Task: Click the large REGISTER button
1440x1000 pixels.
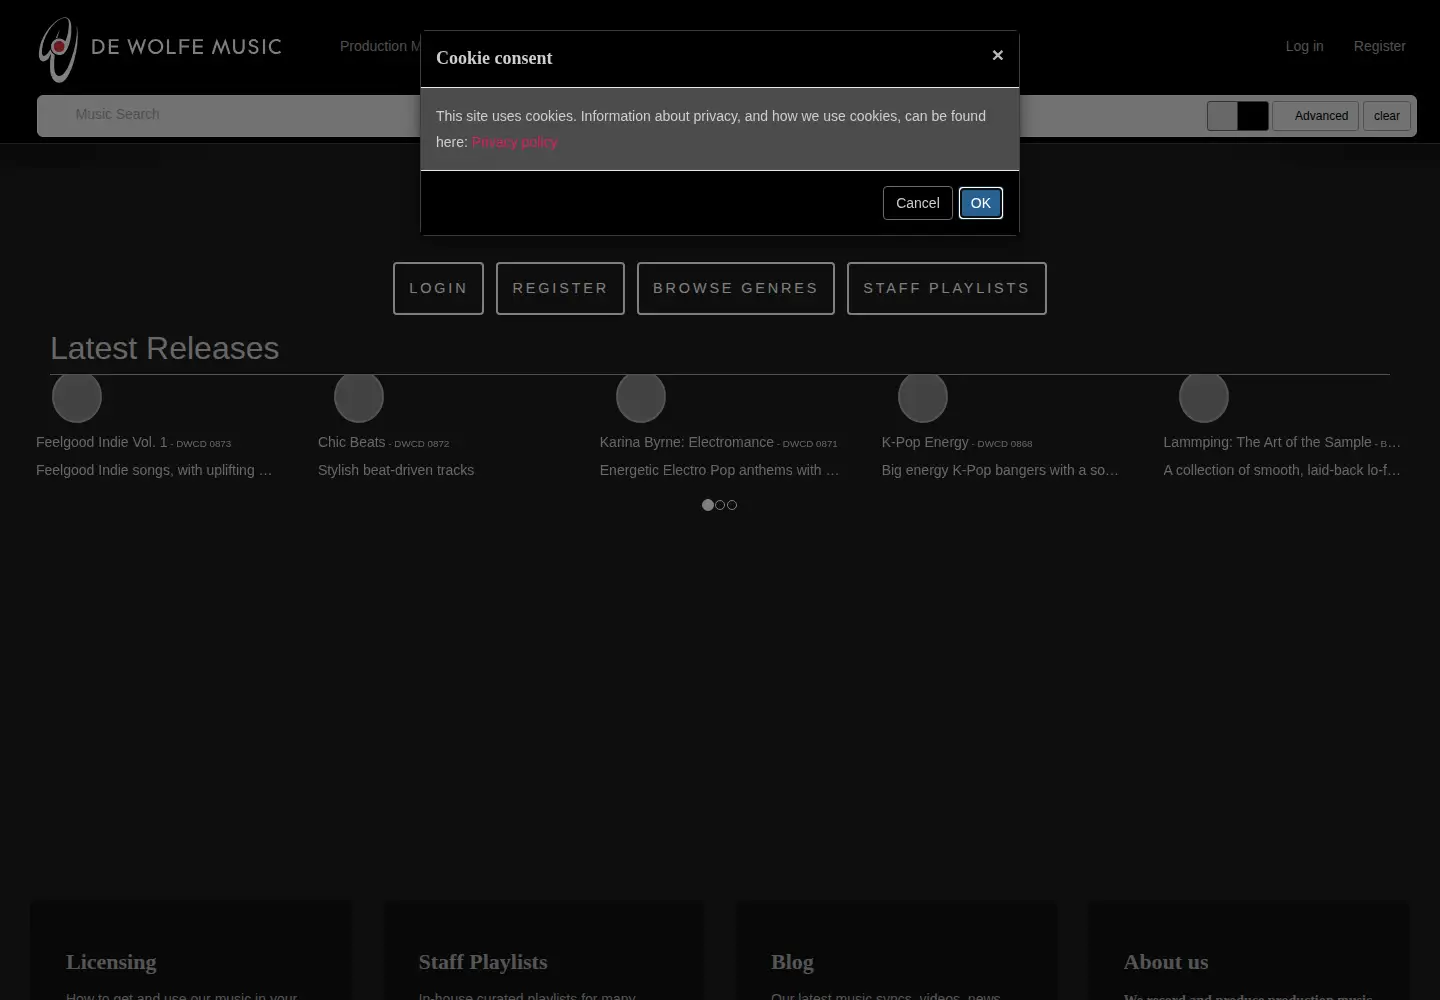Action: coord(560,288)
